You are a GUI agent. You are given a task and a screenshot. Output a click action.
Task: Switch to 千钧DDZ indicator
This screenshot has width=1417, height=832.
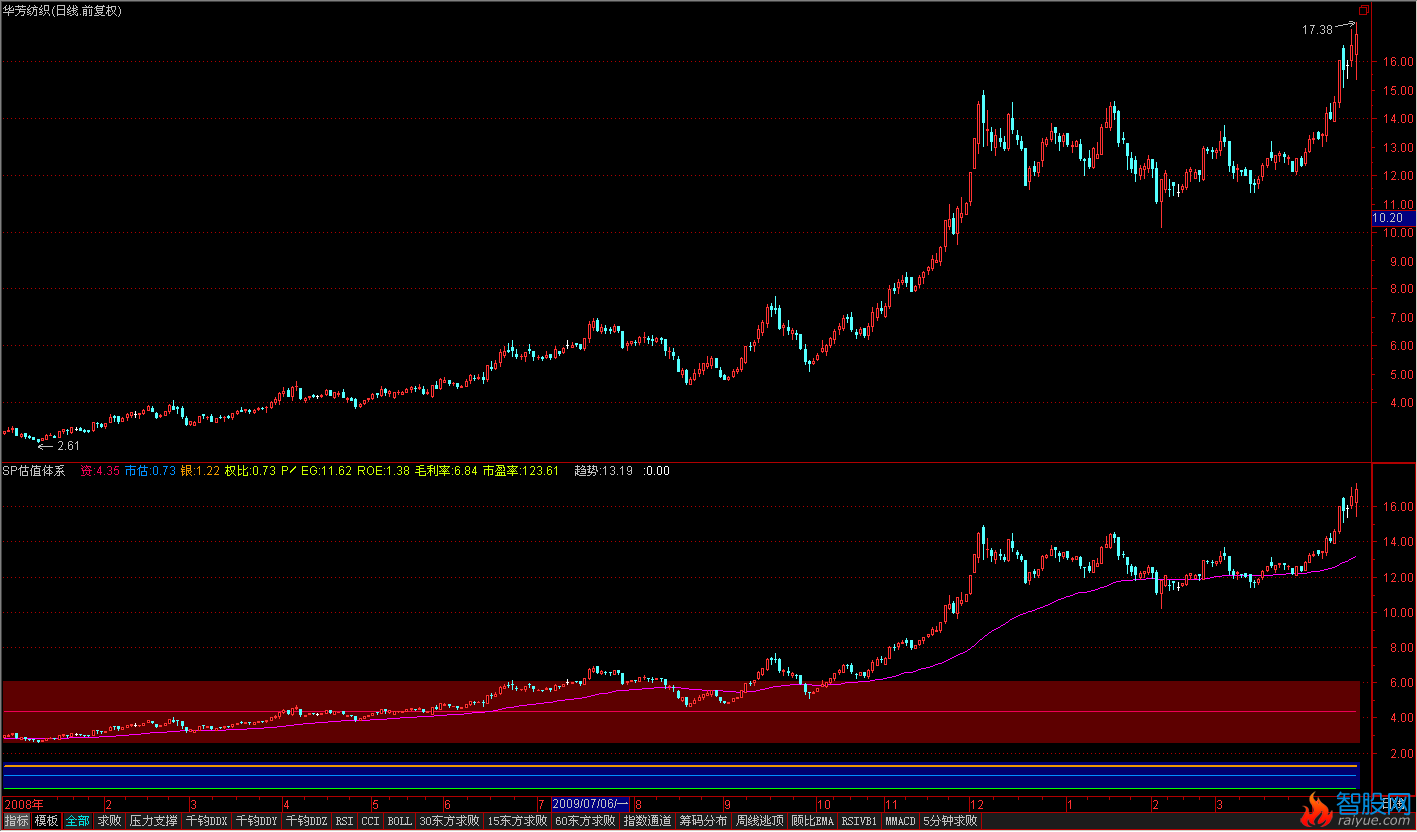click(x=306, y=821)
